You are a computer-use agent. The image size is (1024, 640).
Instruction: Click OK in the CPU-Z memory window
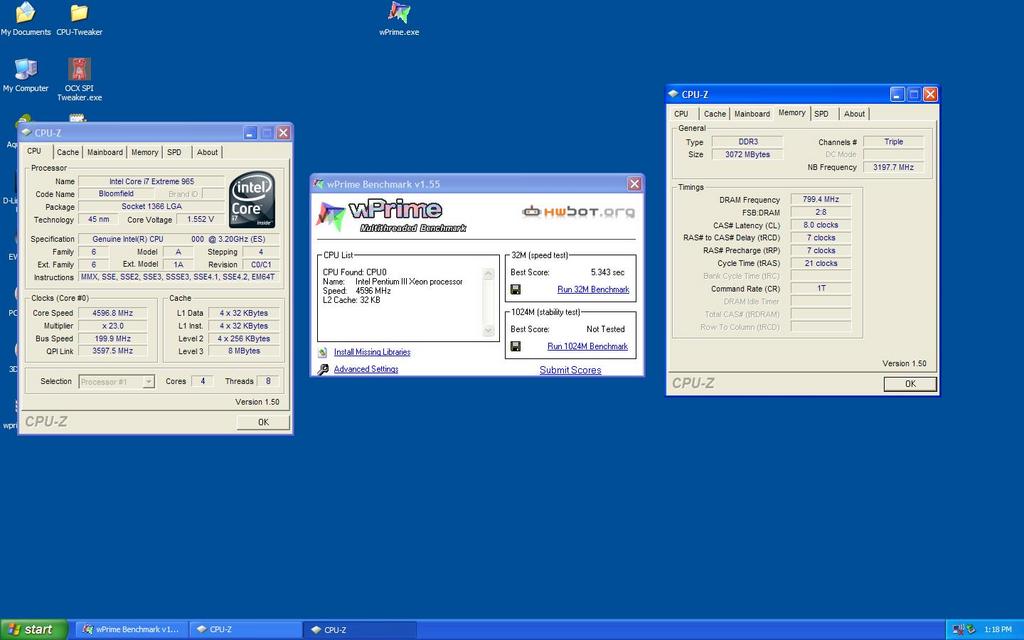(x=910, y=384)
